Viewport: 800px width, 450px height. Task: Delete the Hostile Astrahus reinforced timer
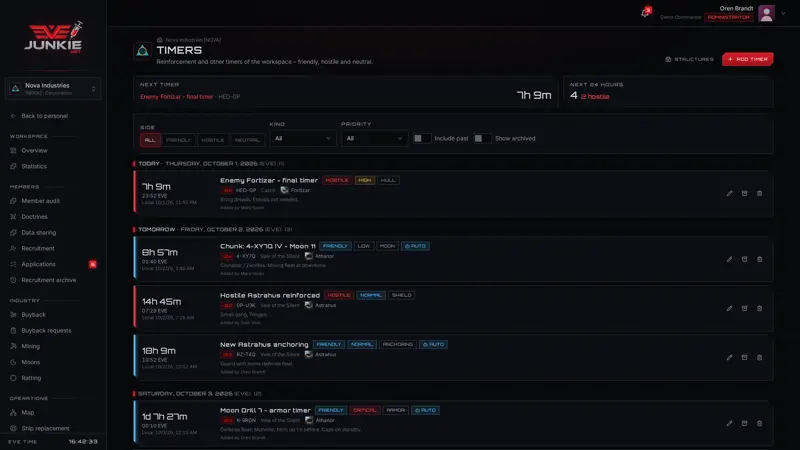[x=759, y=308]
